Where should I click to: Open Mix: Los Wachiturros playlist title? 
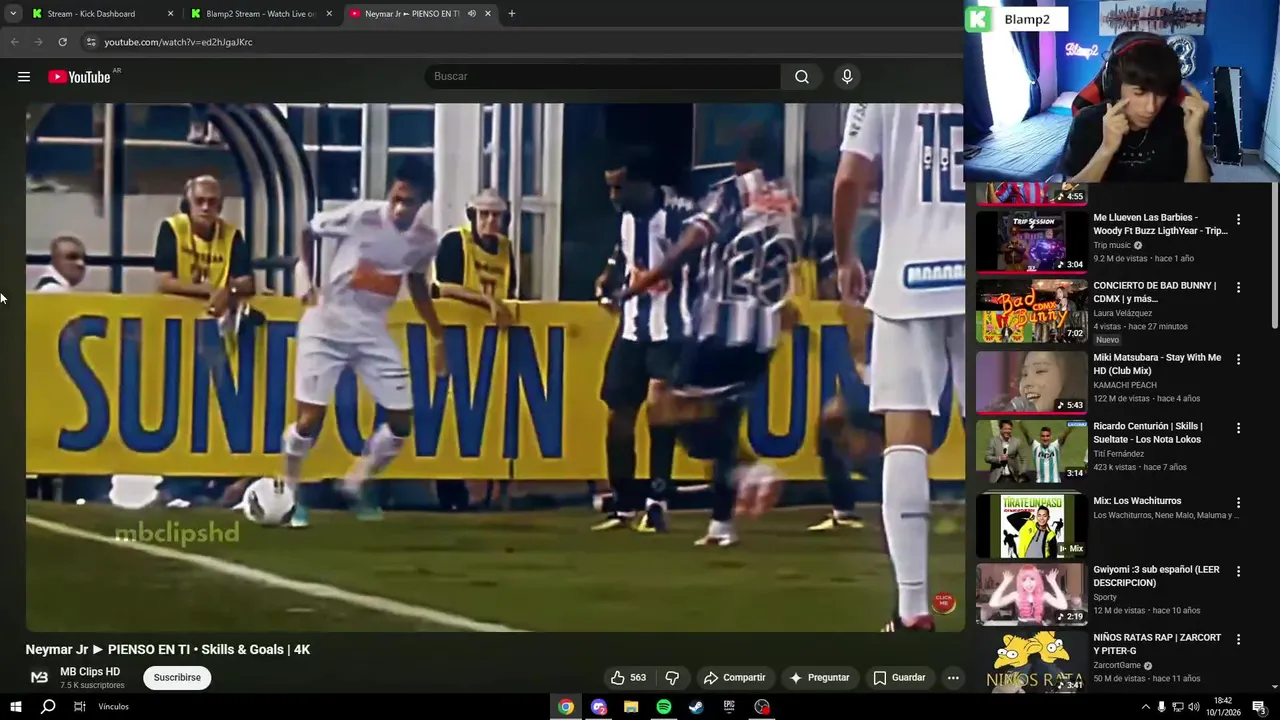tap(1137, 501)
